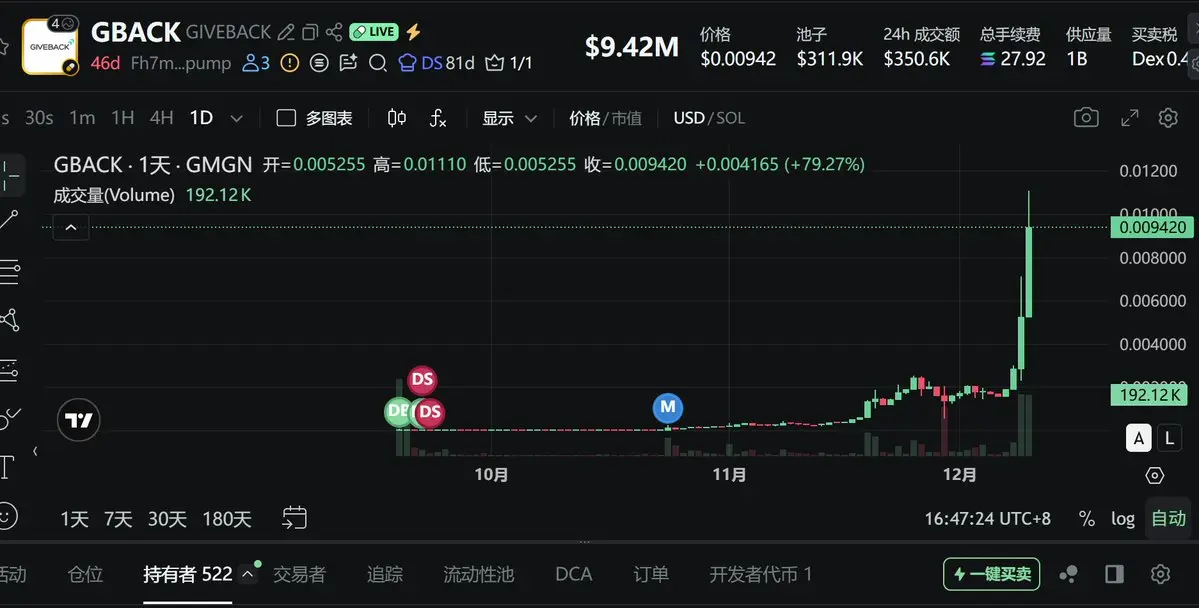Click the crown 1/1 indicator

click(509, 63)
